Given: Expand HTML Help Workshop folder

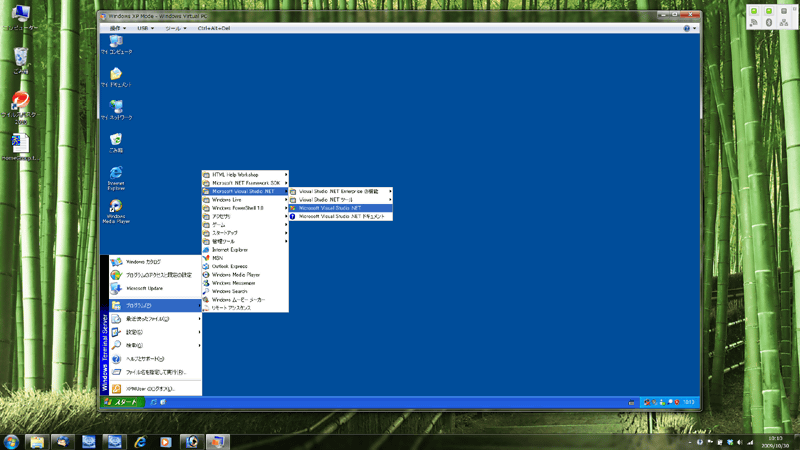Looking at the screenshot, I should pyautogui.click(x=245, y=174).
